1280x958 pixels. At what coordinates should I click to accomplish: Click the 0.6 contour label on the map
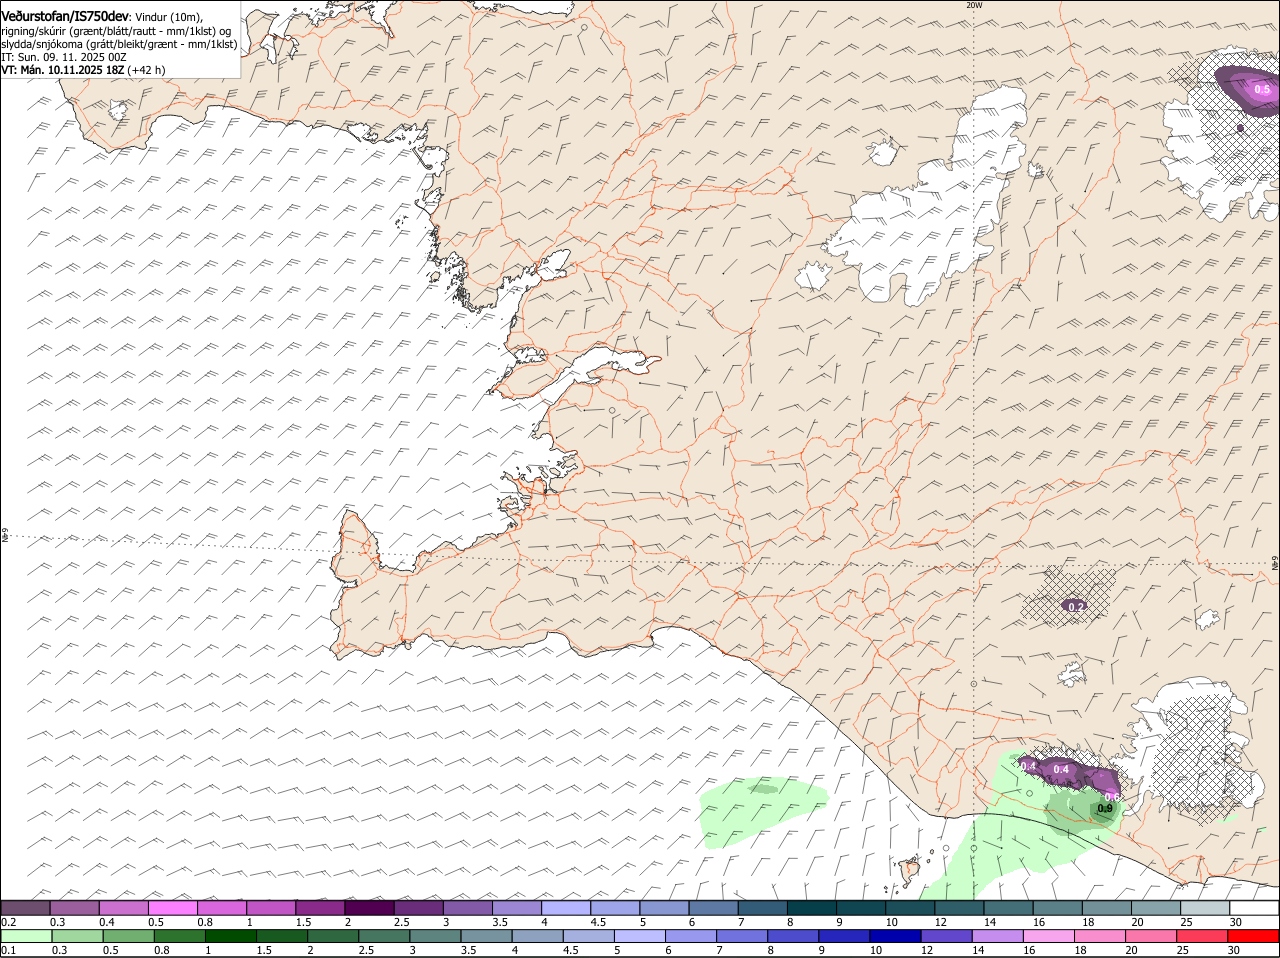(x=1111, y=796)
